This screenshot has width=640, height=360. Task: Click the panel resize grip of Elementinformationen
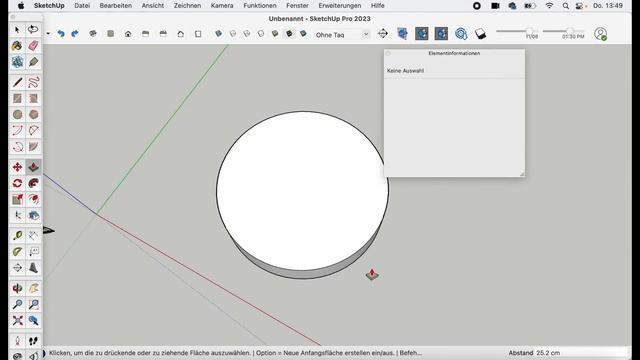point(522,174)
